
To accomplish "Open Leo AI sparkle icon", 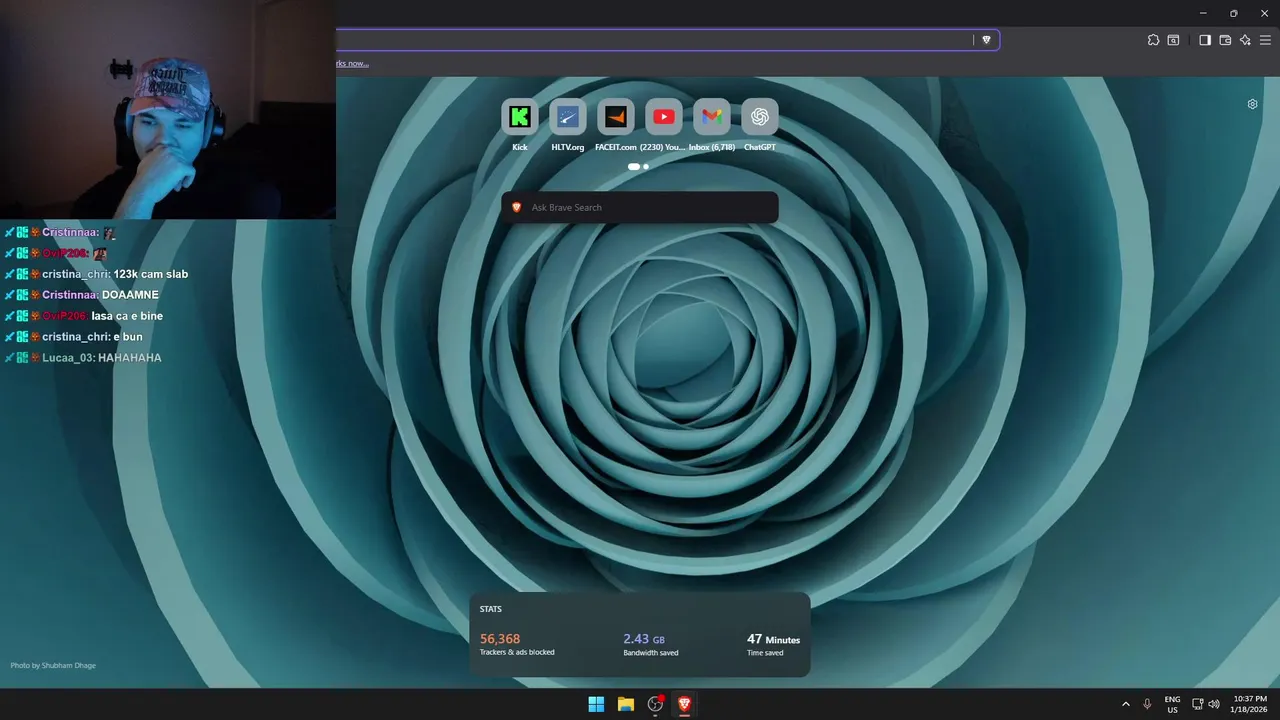I will 1245,40.
